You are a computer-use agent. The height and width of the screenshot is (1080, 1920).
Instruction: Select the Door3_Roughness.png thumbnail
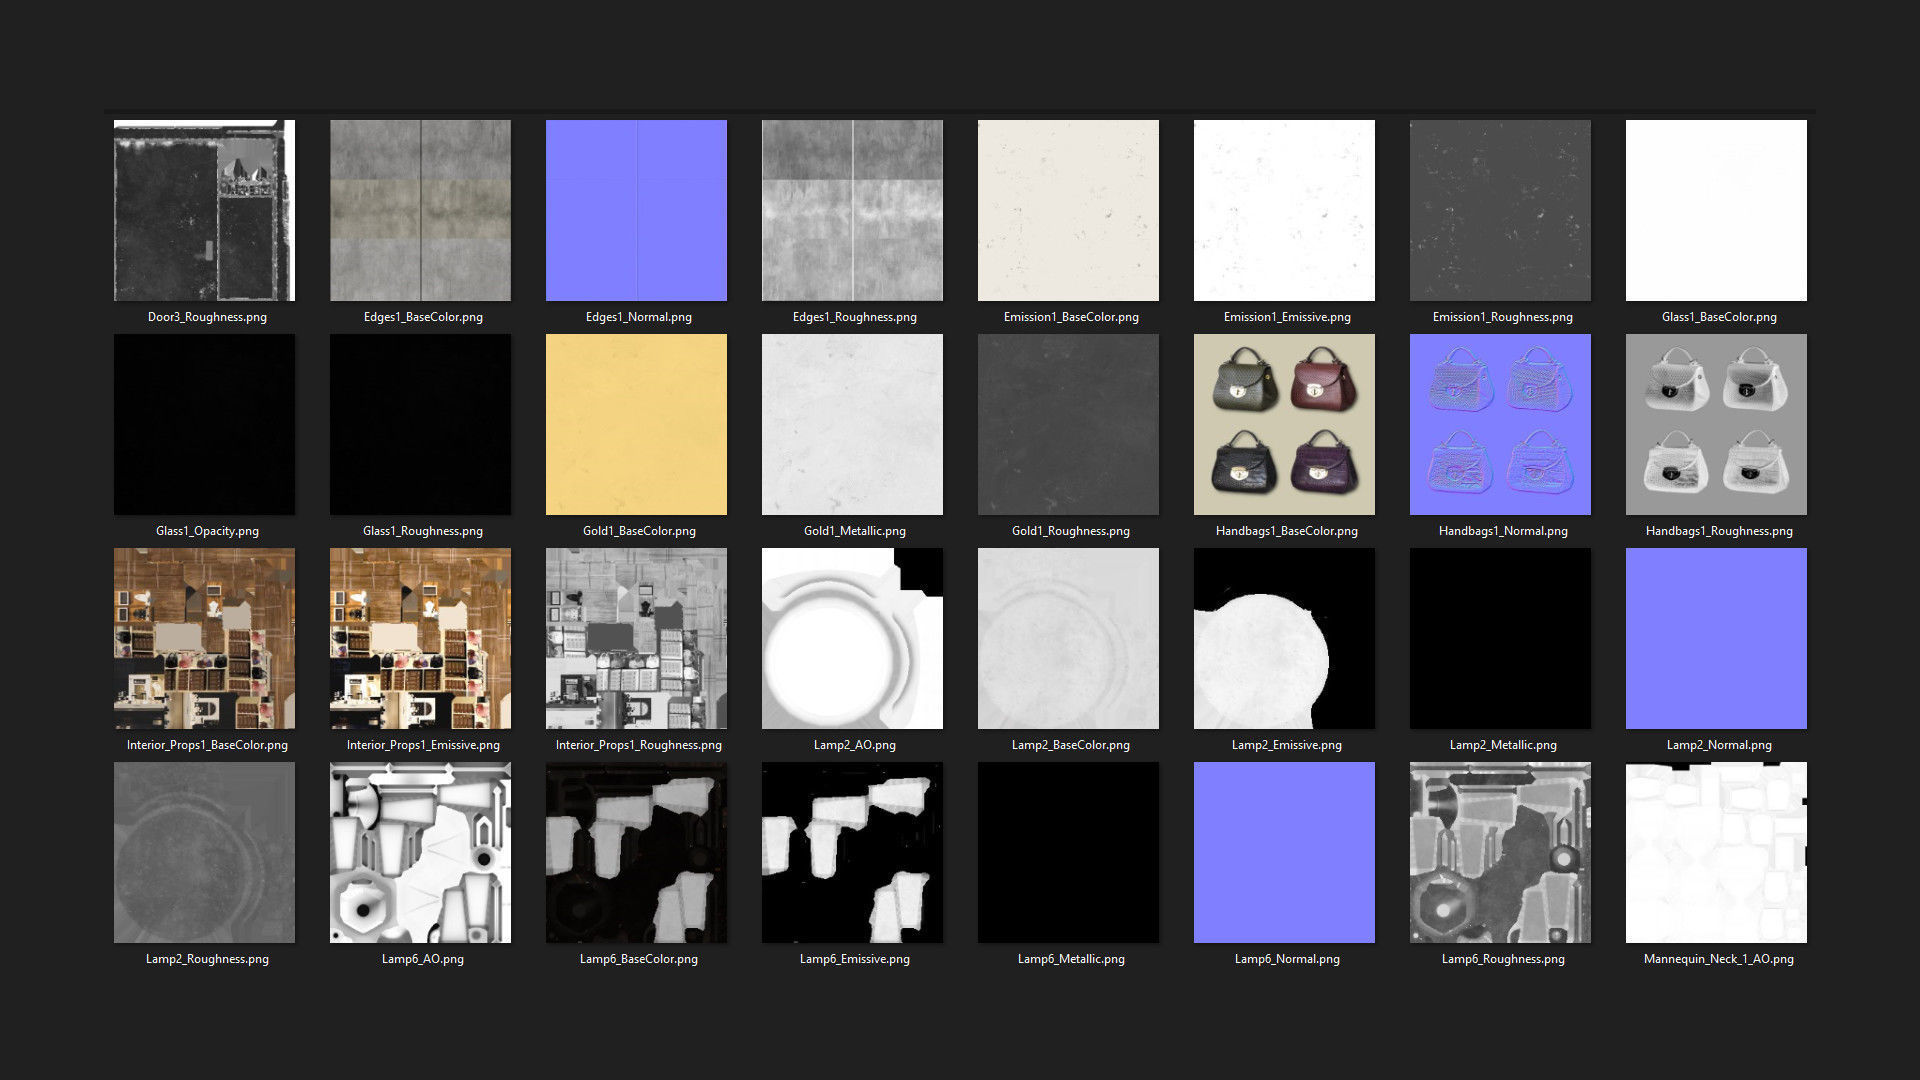[204, 210]
